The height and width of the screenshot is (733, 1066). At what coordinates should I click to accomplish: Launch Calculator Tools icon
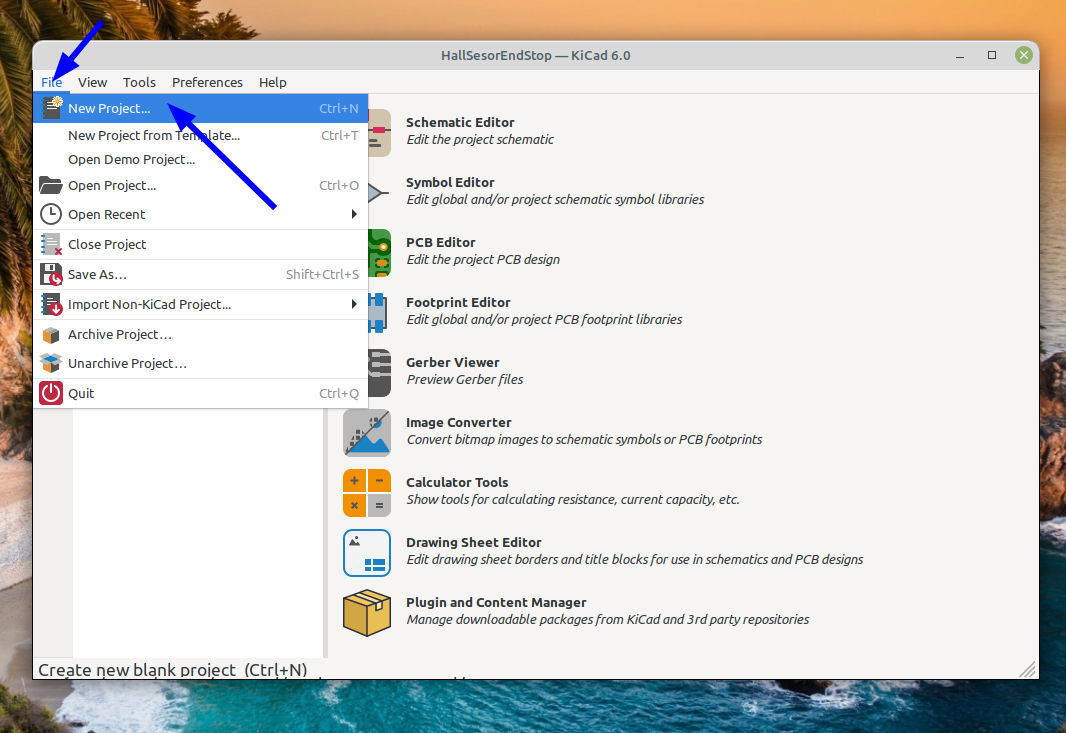tap(366, 492)
